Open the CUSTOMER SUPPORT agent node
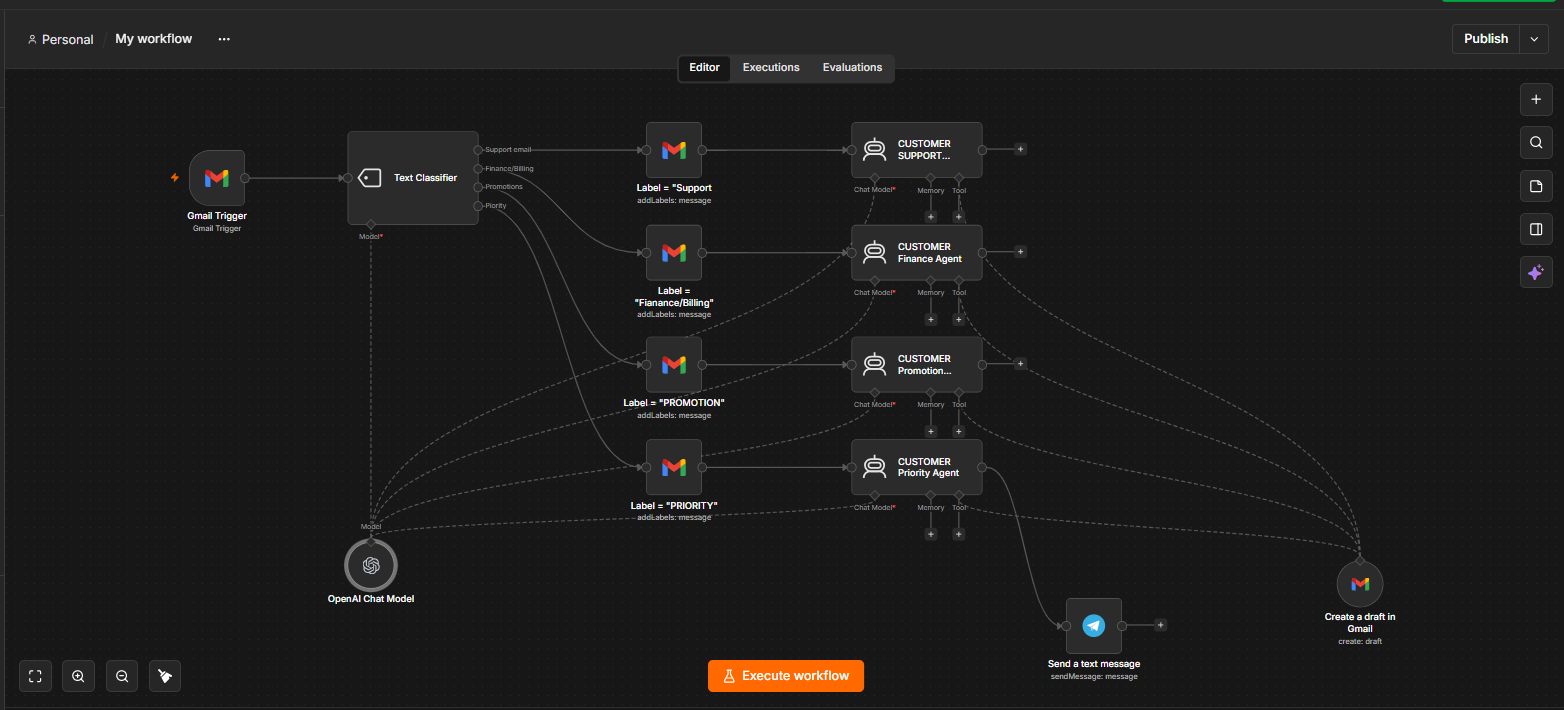The image size is (1564, 710). pos(917,150)
